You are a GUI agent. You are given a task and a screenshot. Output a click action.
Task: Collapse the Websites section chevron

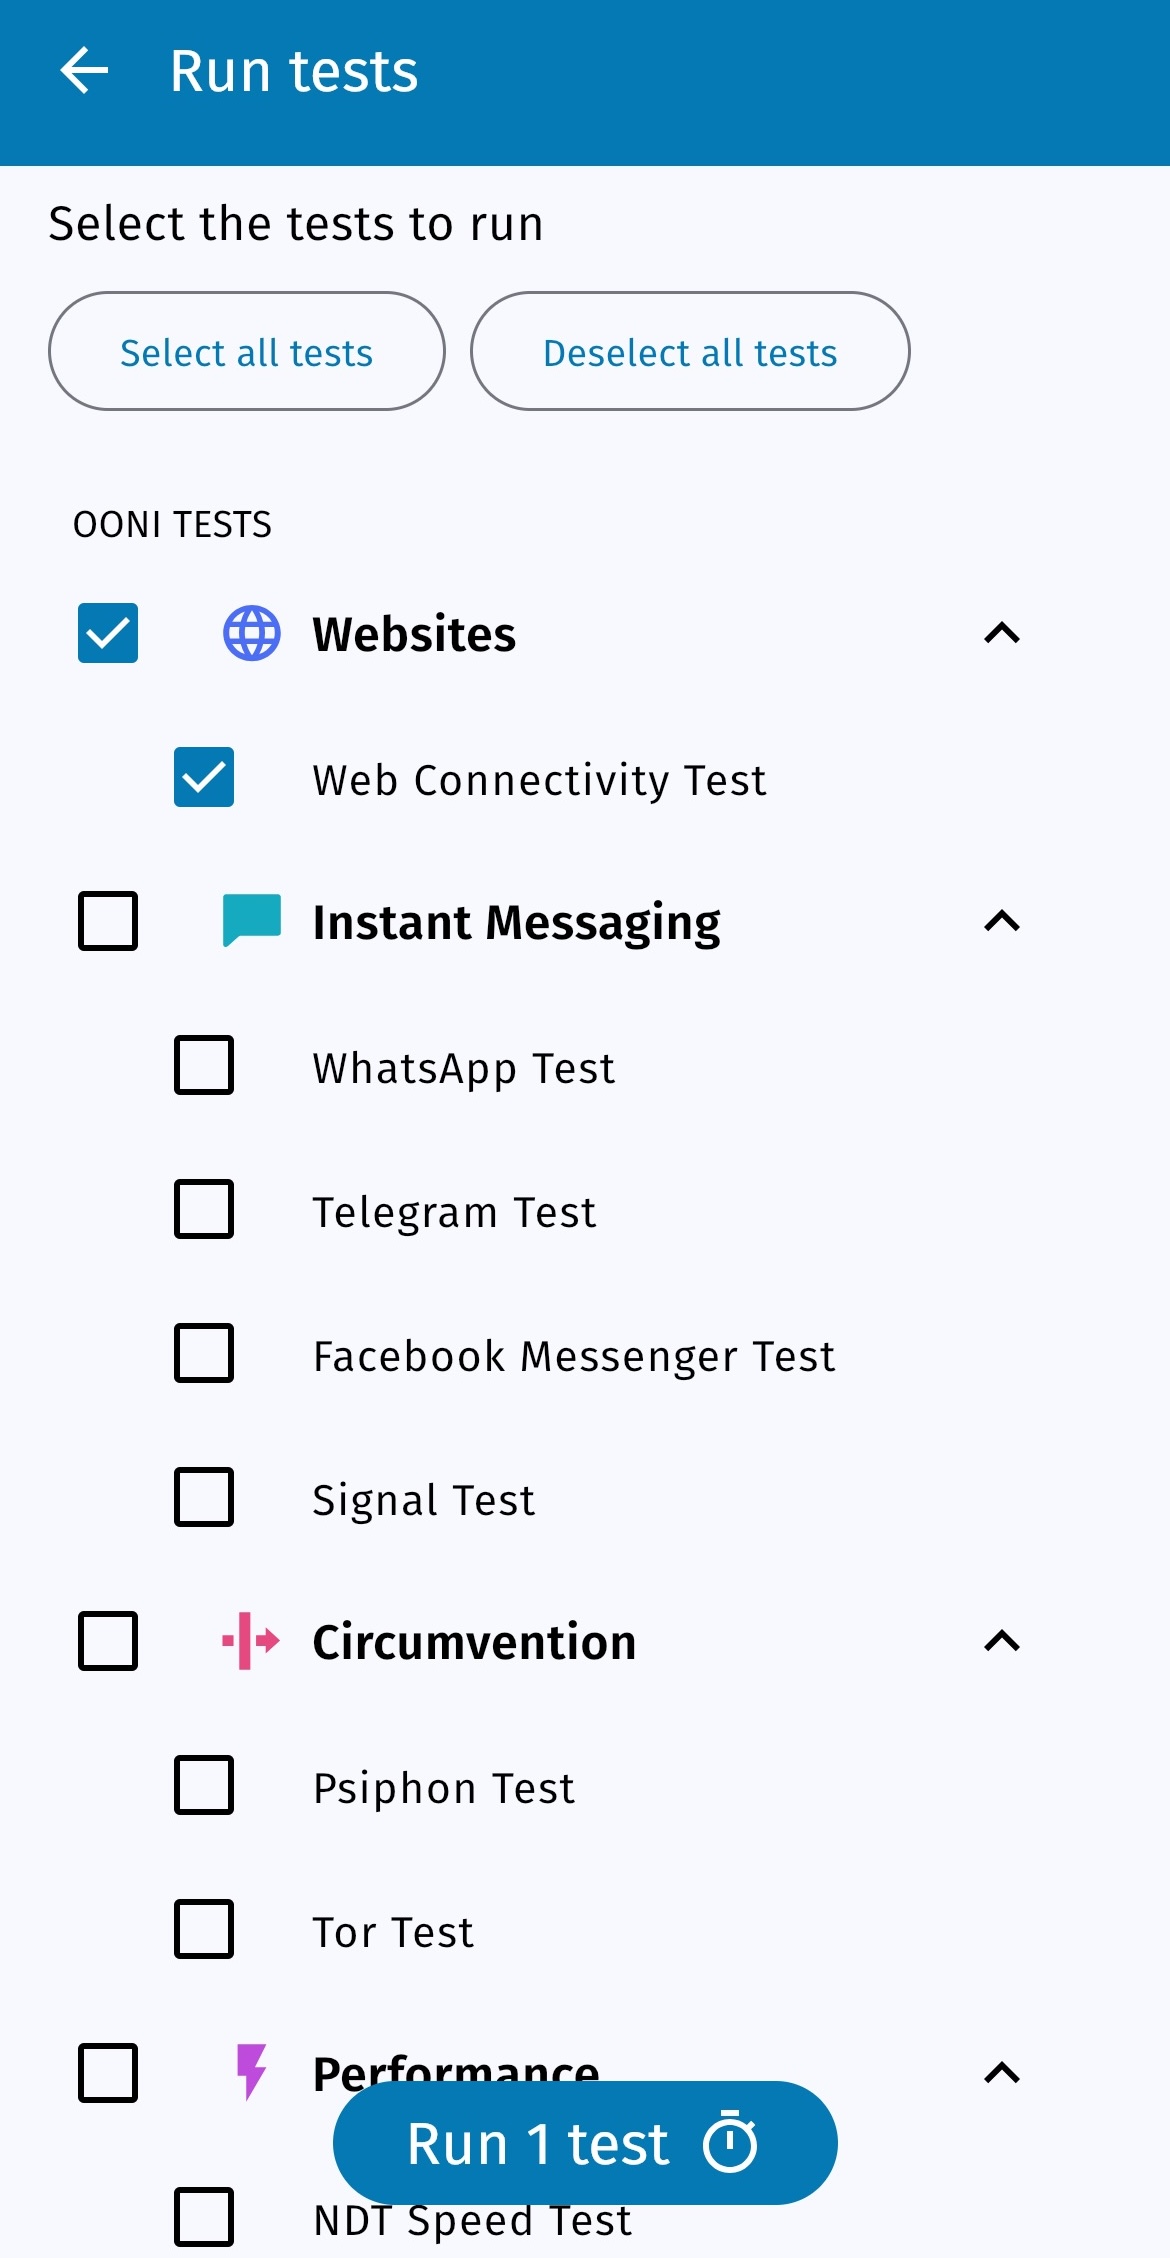pos(1002,633)
